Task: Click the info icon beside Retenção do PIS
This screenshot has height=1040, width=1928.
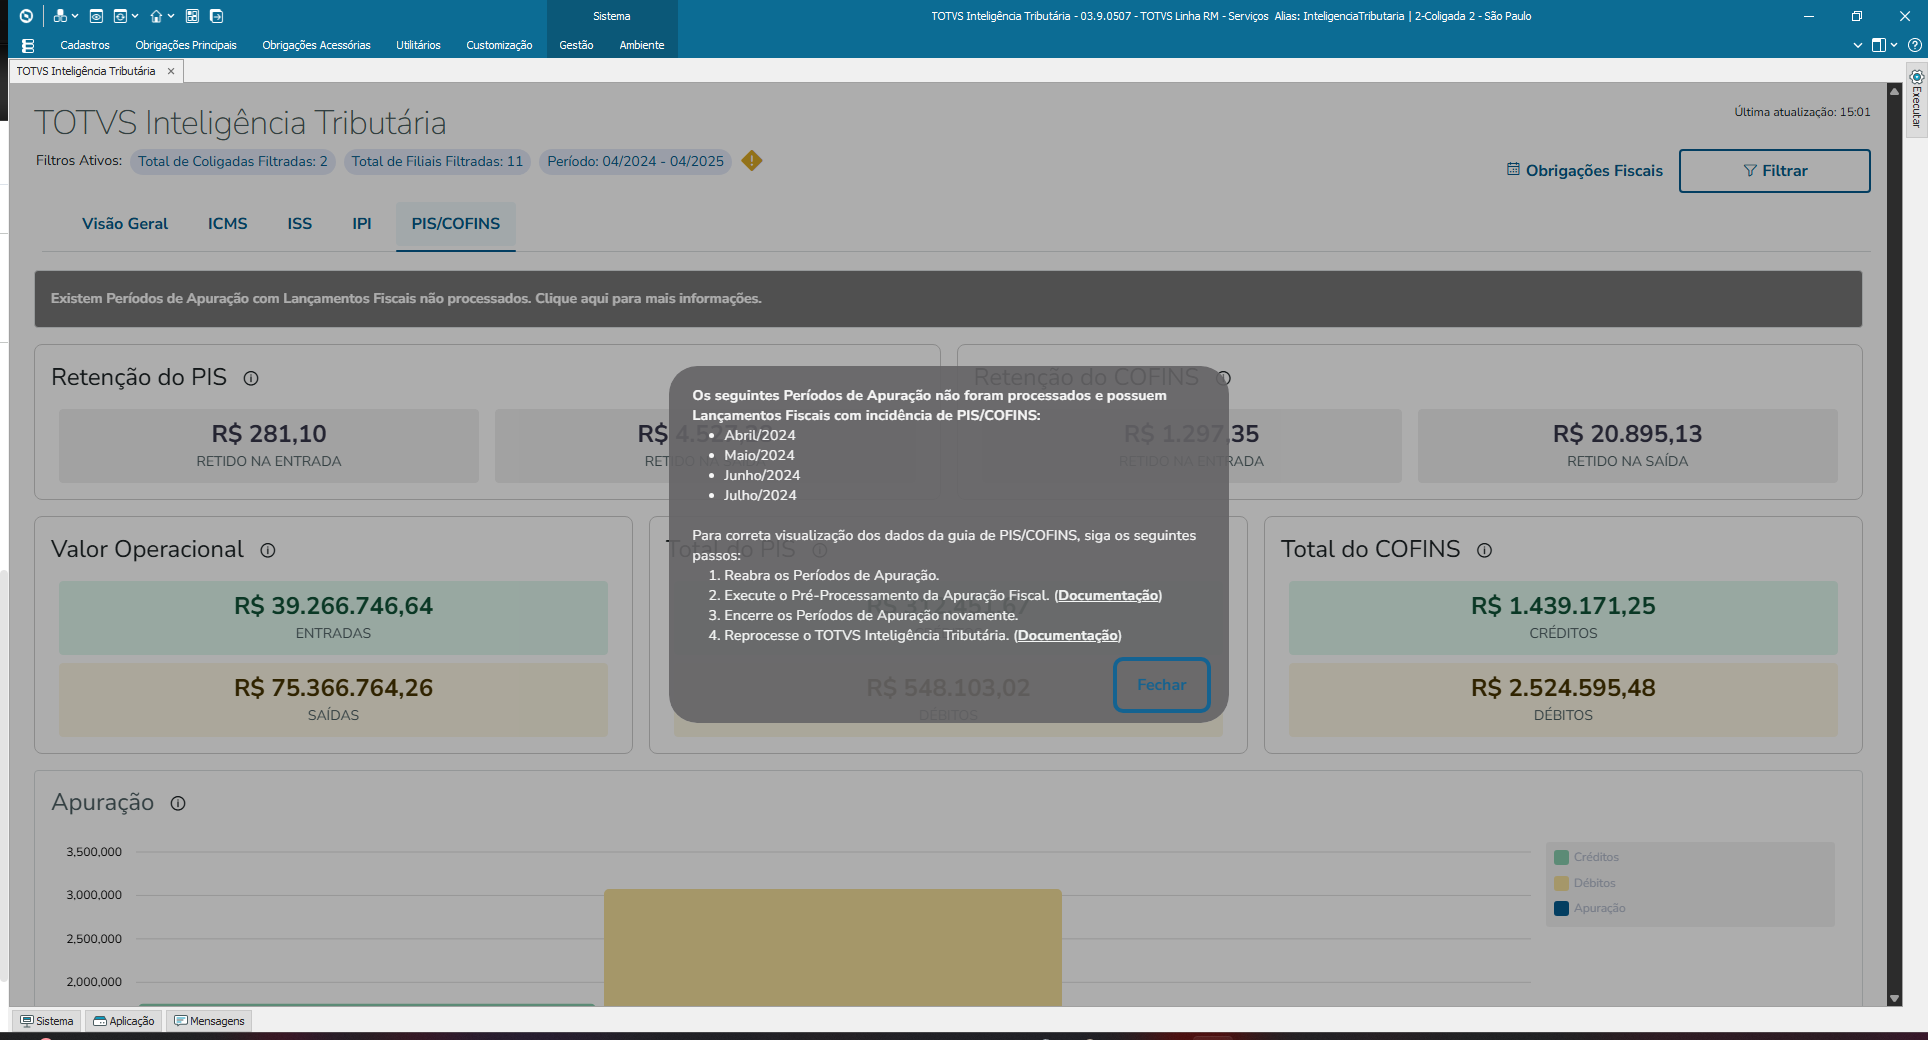Action: (x=251, y=378)
